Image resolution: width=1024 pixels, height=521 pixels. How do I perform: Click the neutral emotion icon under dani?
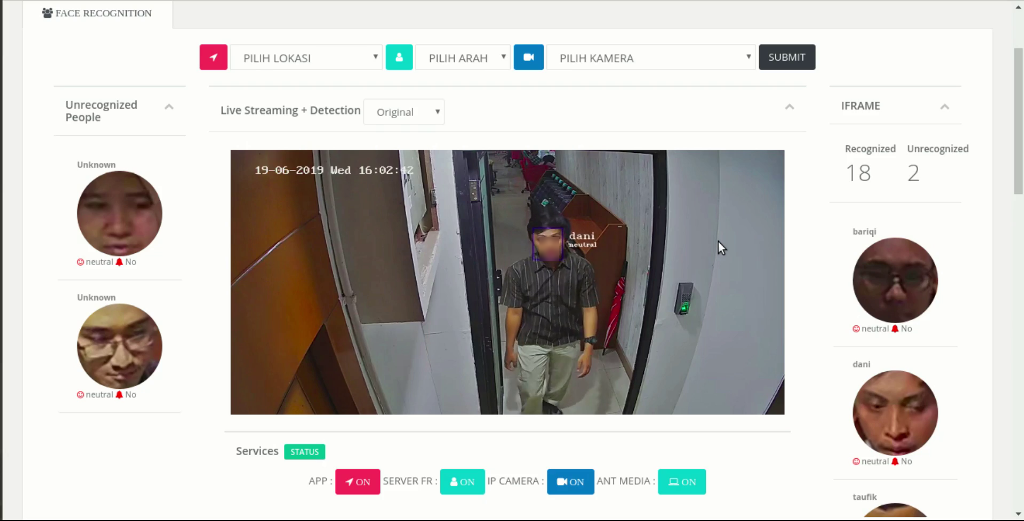[x=856, y=461]
